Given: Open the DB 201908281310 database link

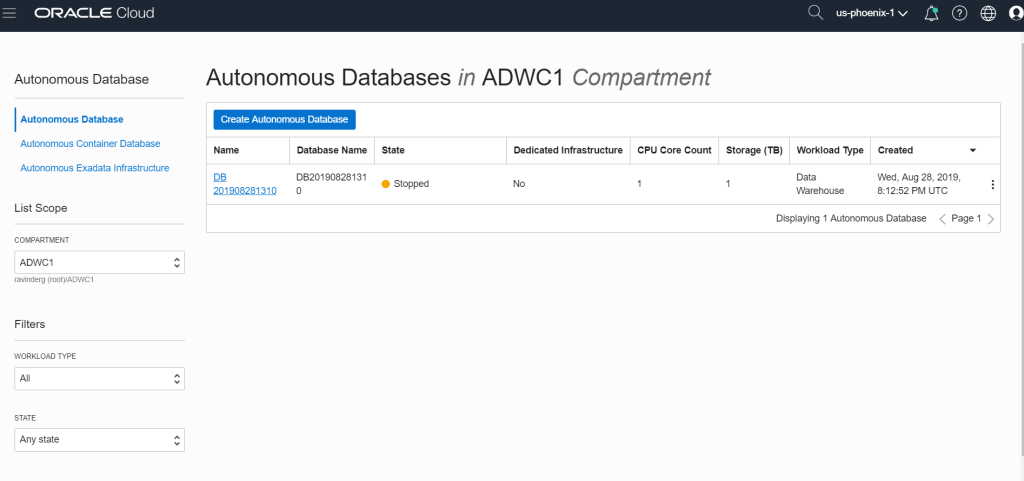Looking at the screenshot, I should point(244,184).
